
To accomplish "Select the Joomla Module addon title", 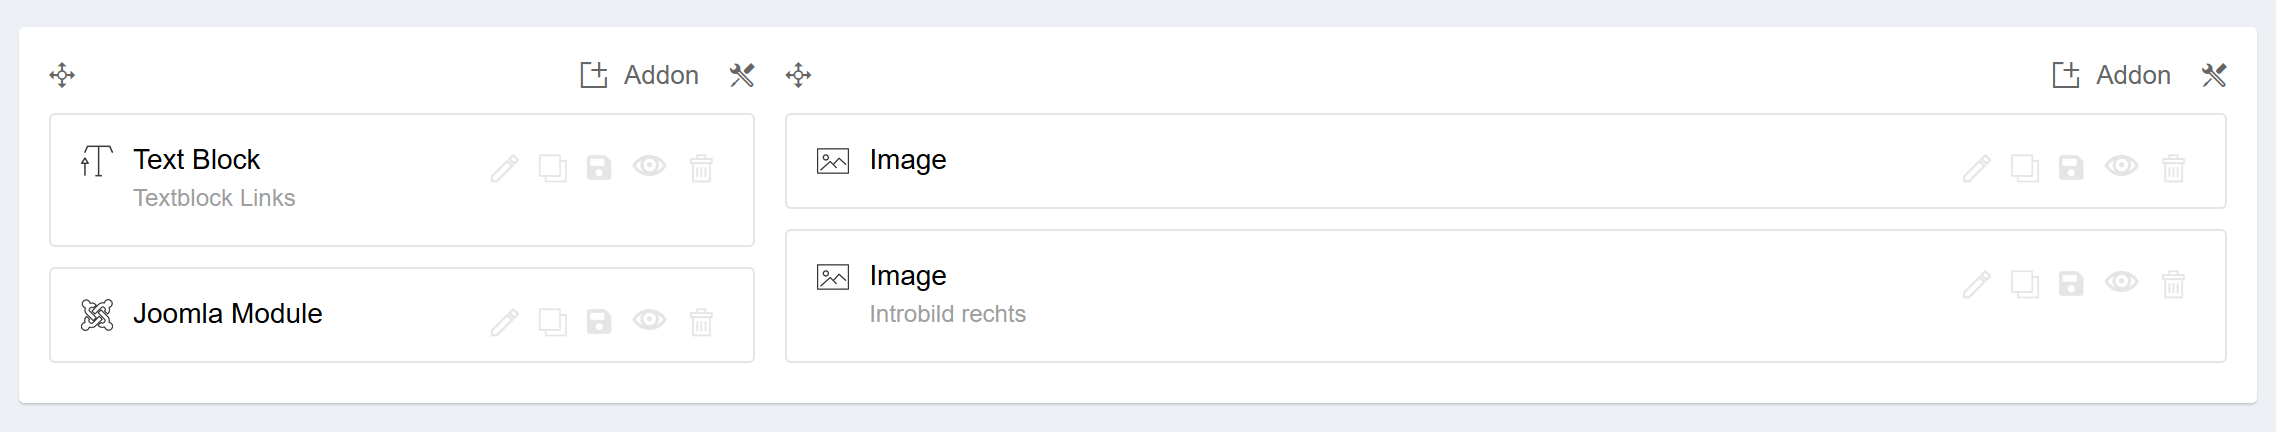I will [x=228, y=314].
